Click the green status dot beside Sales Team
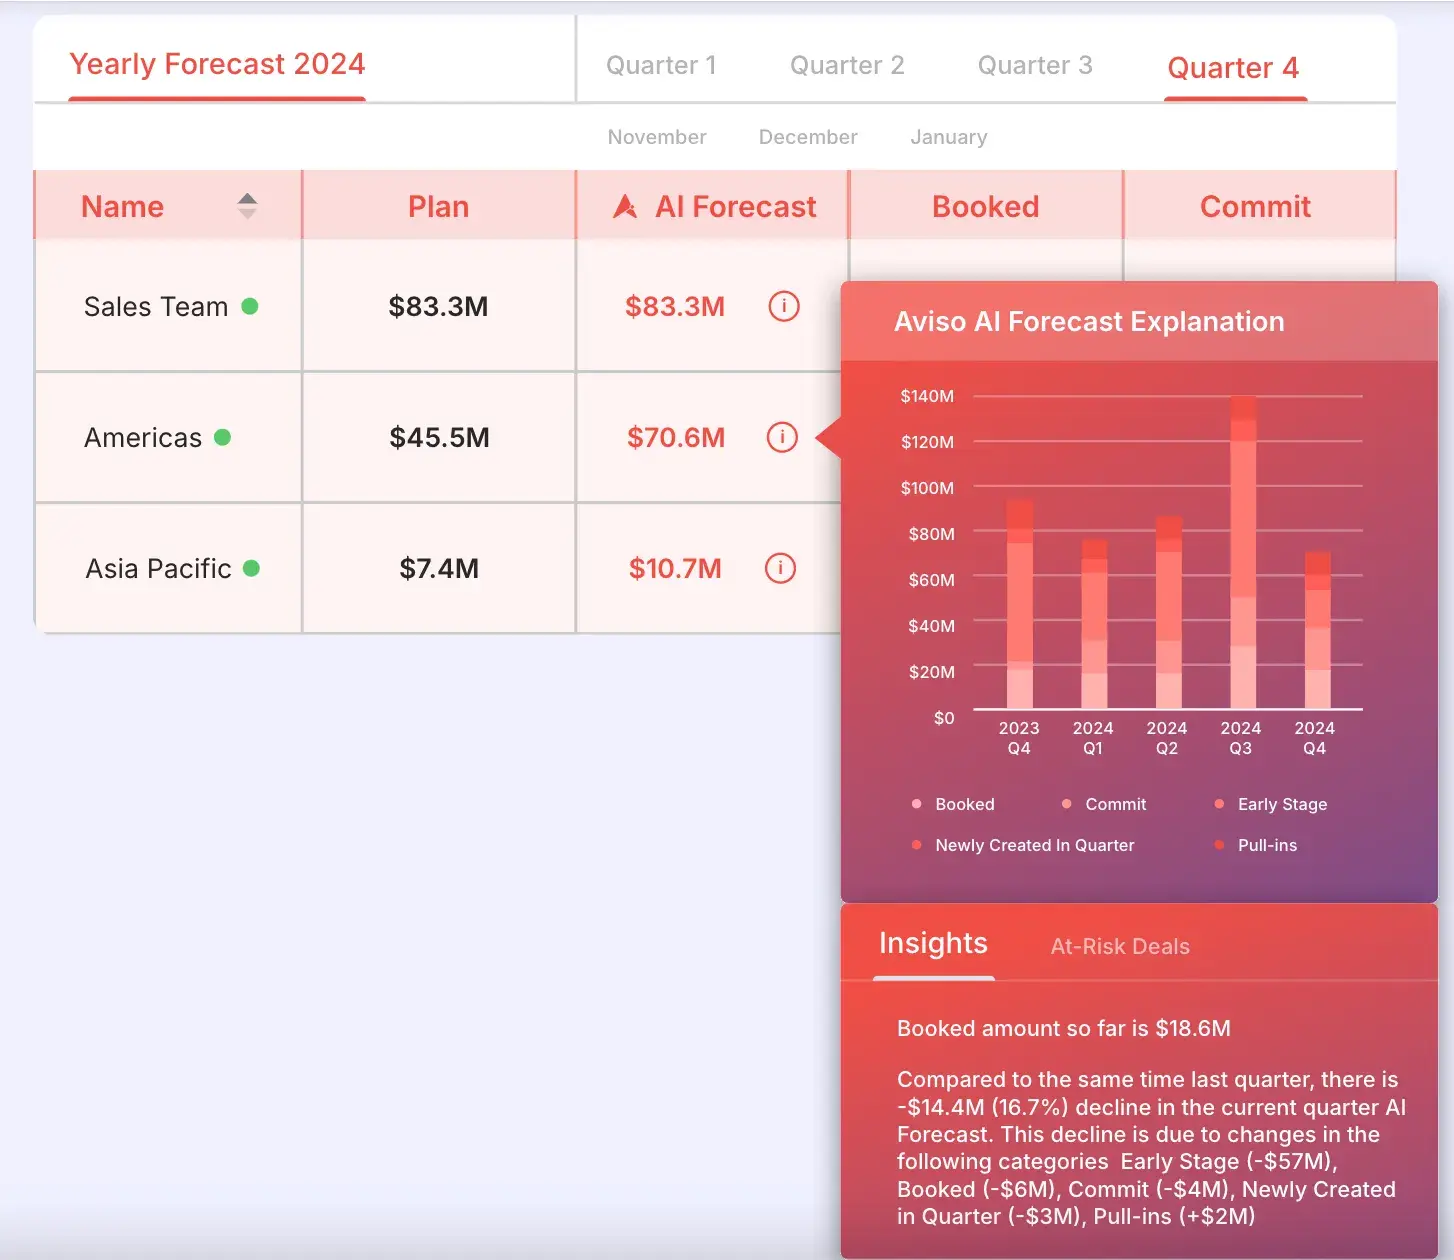 point(250,306)
